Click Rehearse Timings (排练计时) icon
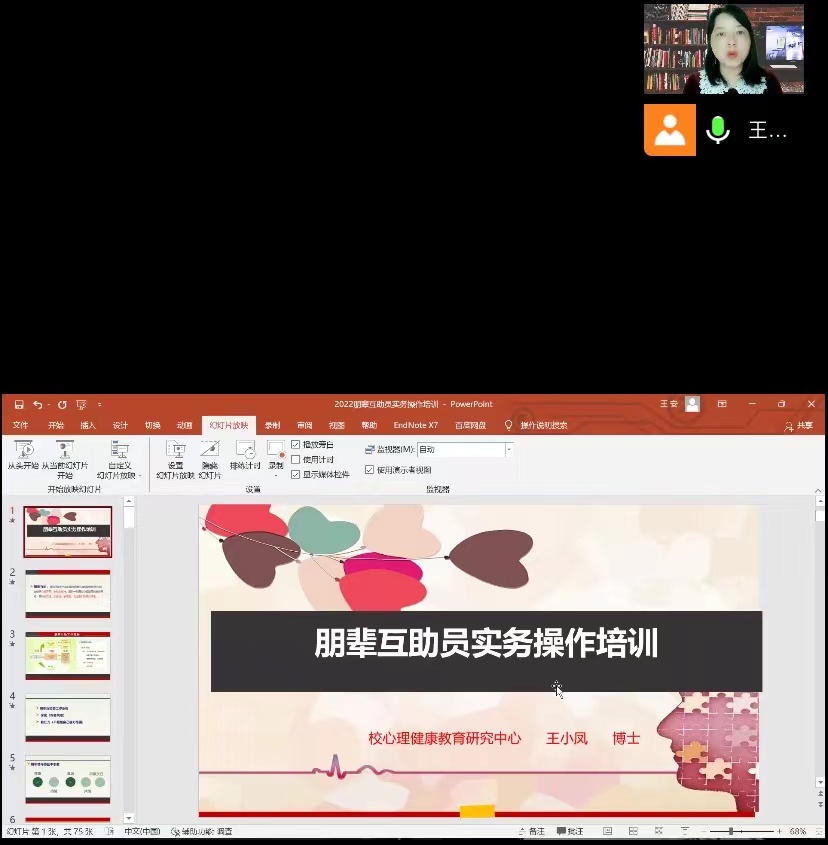The image size is (828, 845). (x=245, y=453)
